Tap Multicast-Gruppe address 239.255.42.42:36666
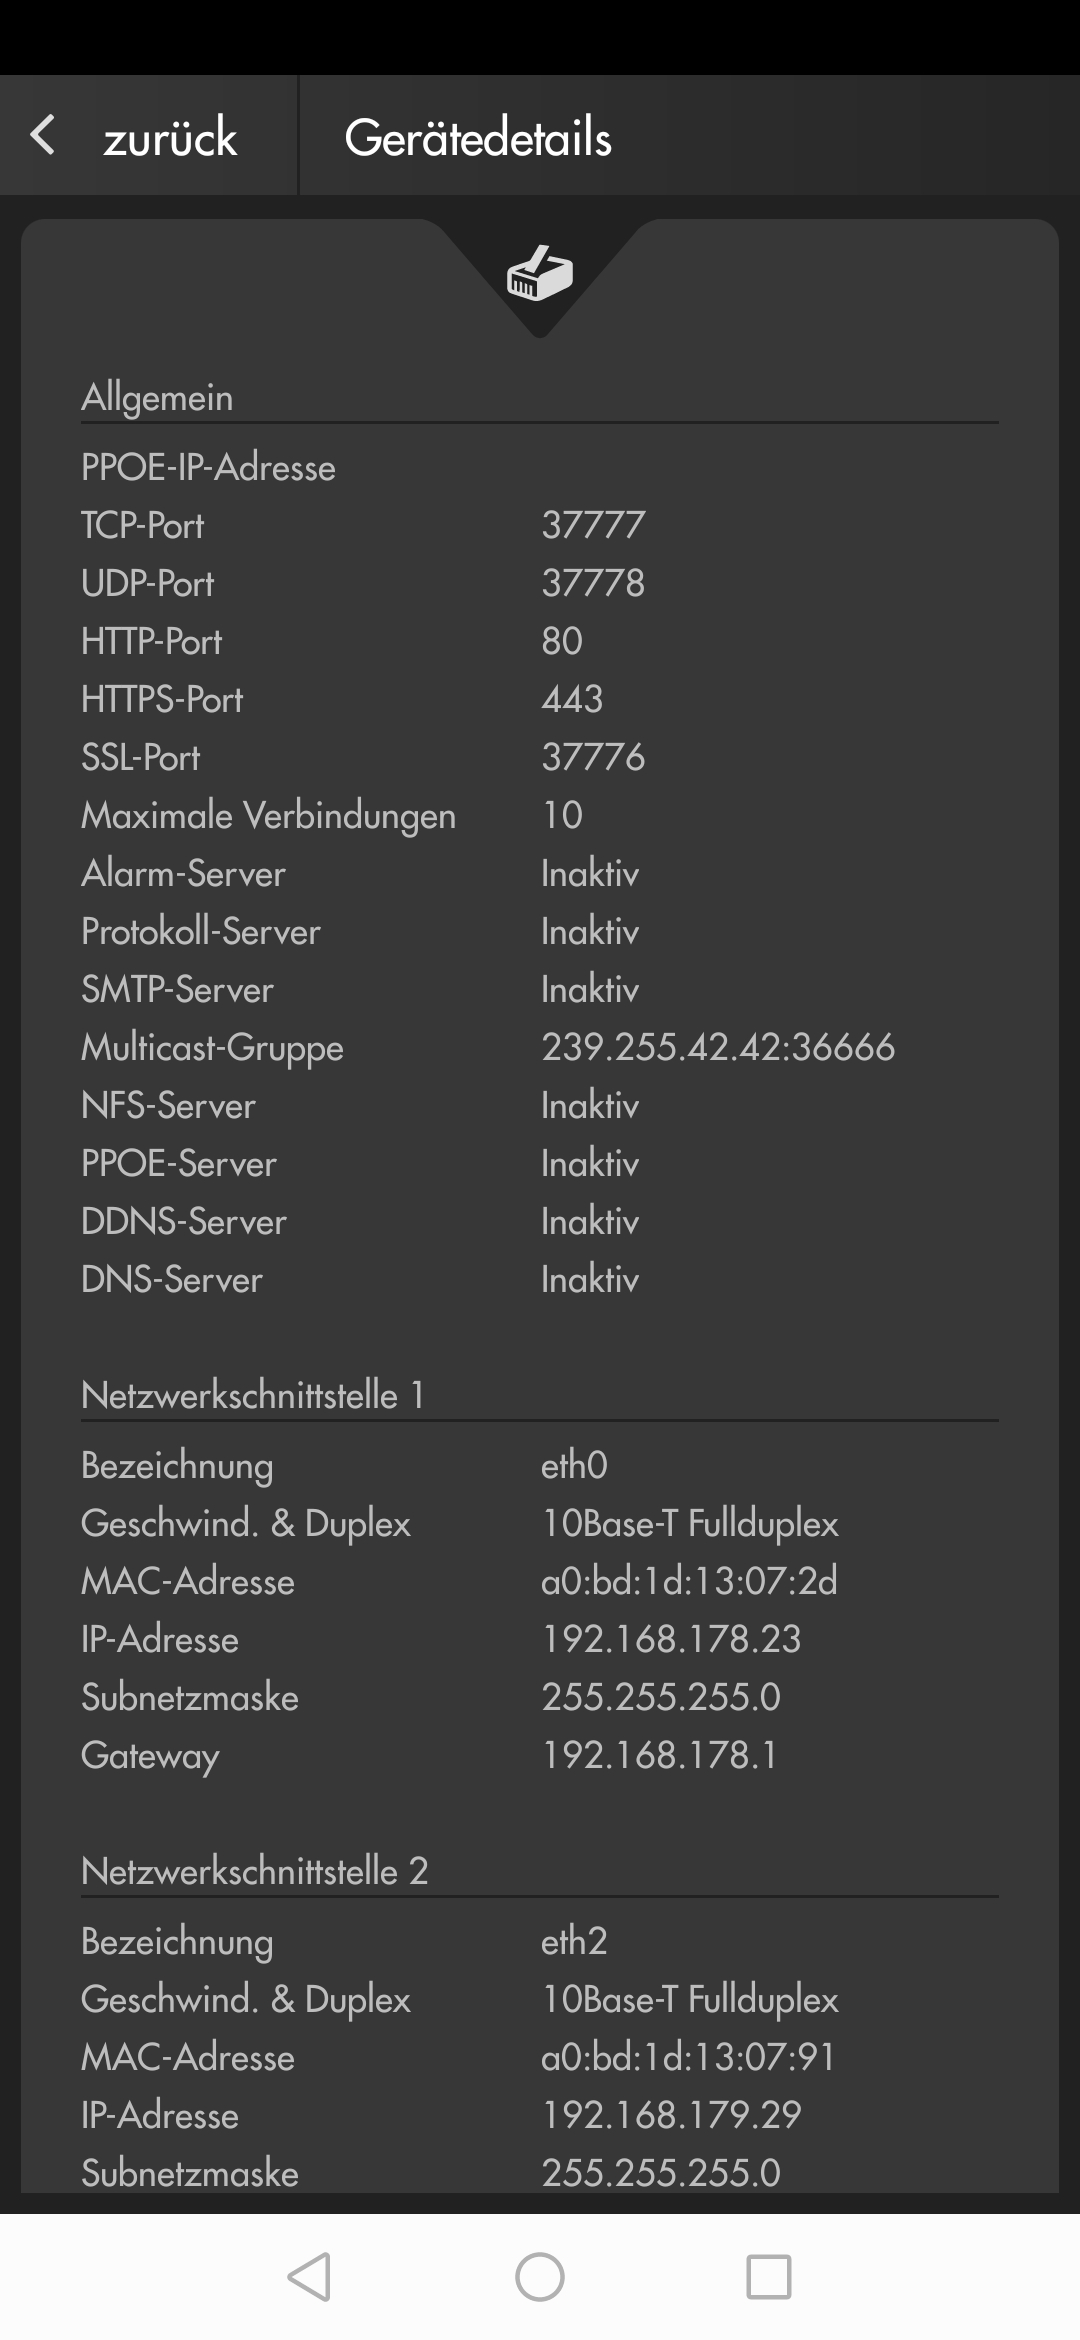The width and height of the screenshot is (1080, 2340). coord(718,1047)
